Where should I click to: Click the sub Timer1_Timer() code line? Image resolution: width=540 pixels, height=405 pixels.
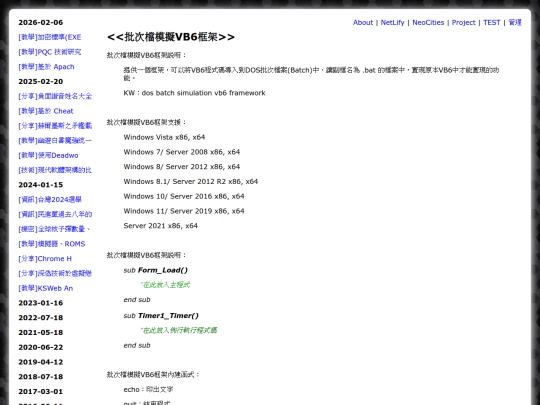[x=161, y=316]
